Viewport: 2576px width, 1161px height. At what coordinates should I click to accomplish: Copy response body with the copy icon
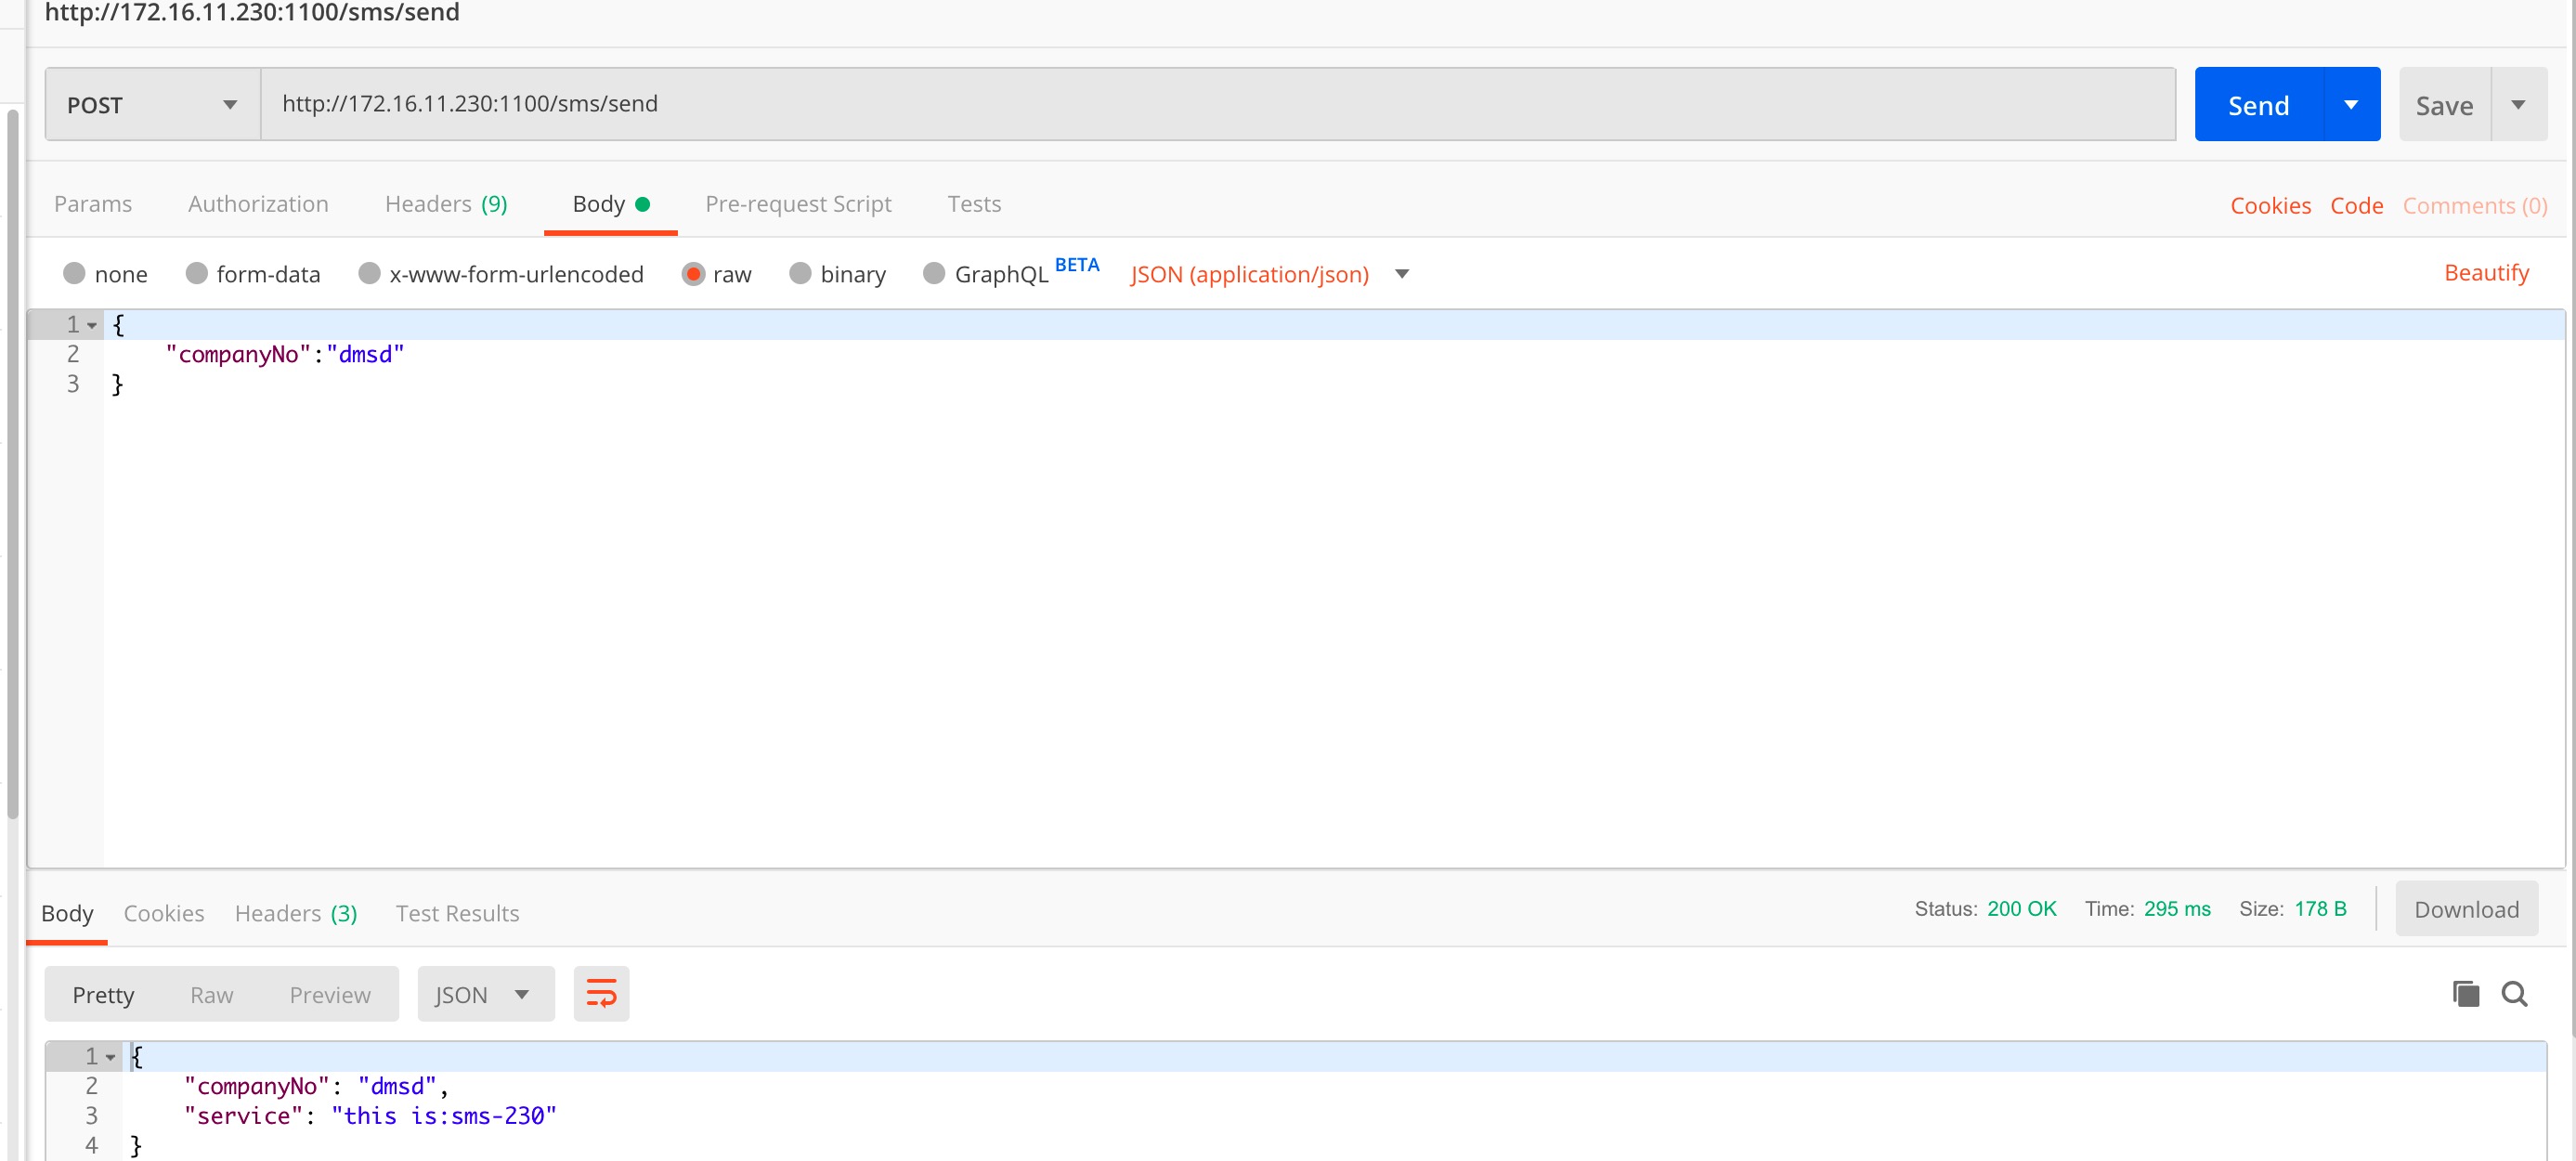(2465, 994)
